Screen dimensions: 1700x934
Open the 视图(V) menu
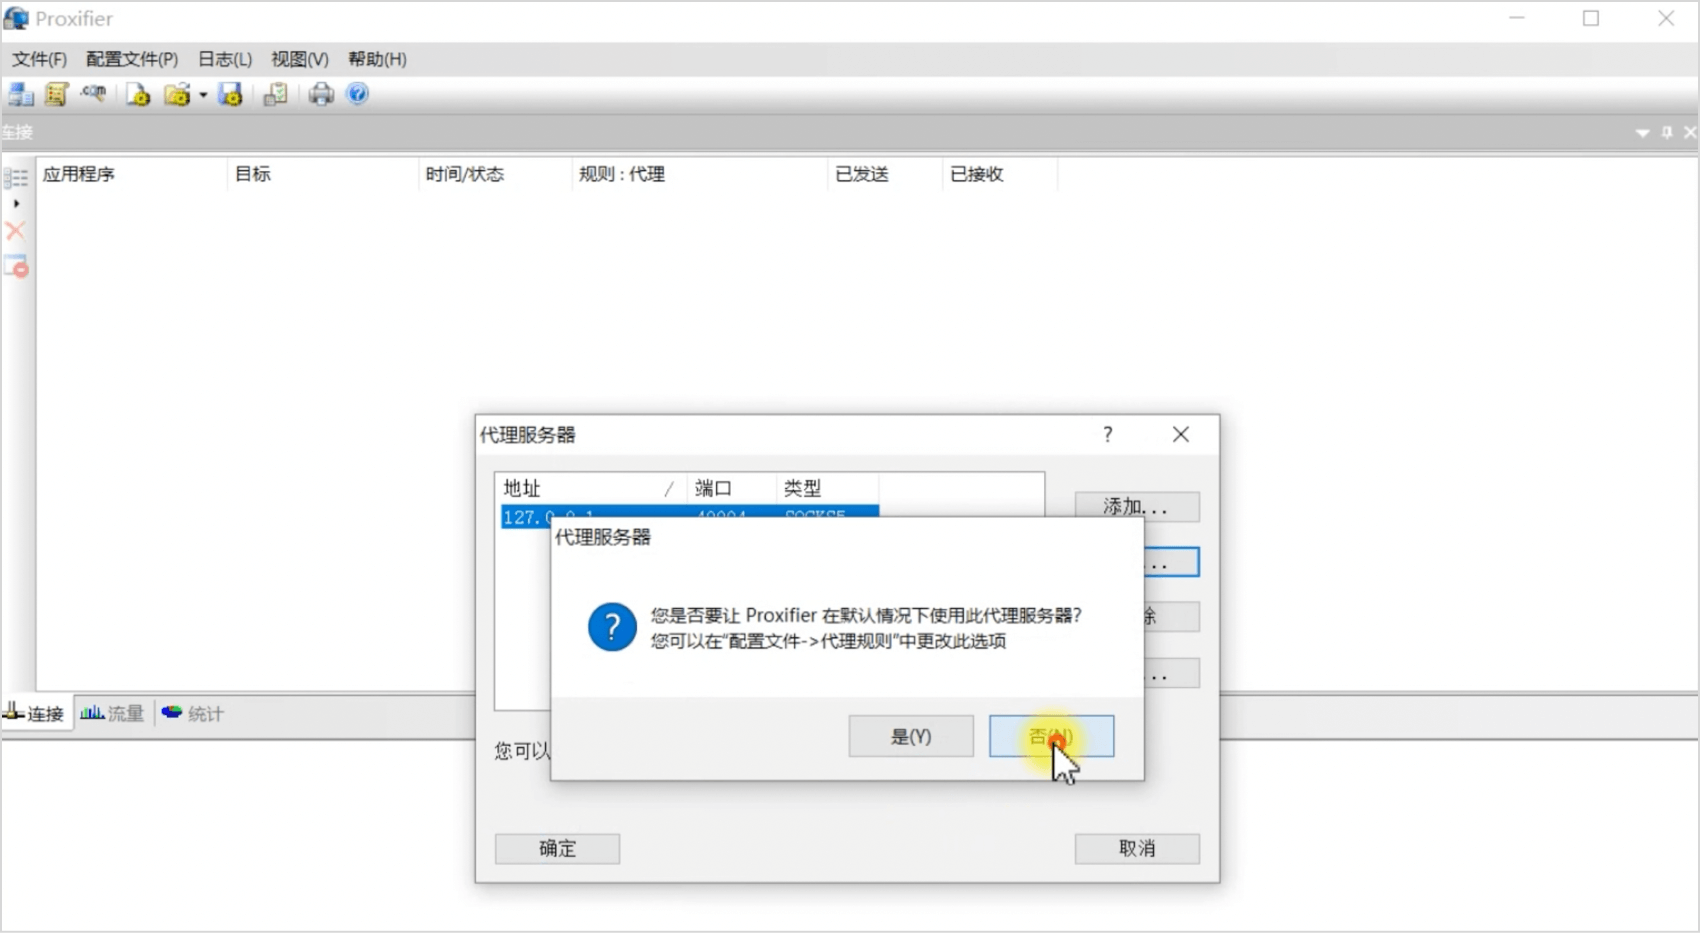300,59
